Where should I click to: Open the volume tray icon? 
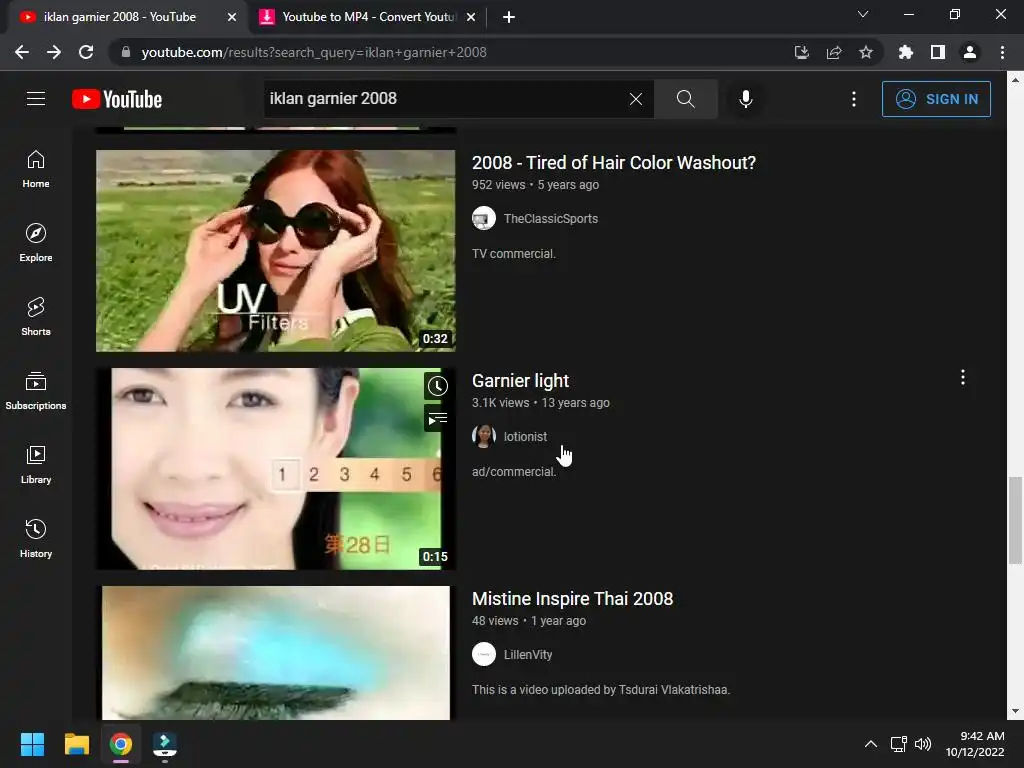(x=923, y=744)
